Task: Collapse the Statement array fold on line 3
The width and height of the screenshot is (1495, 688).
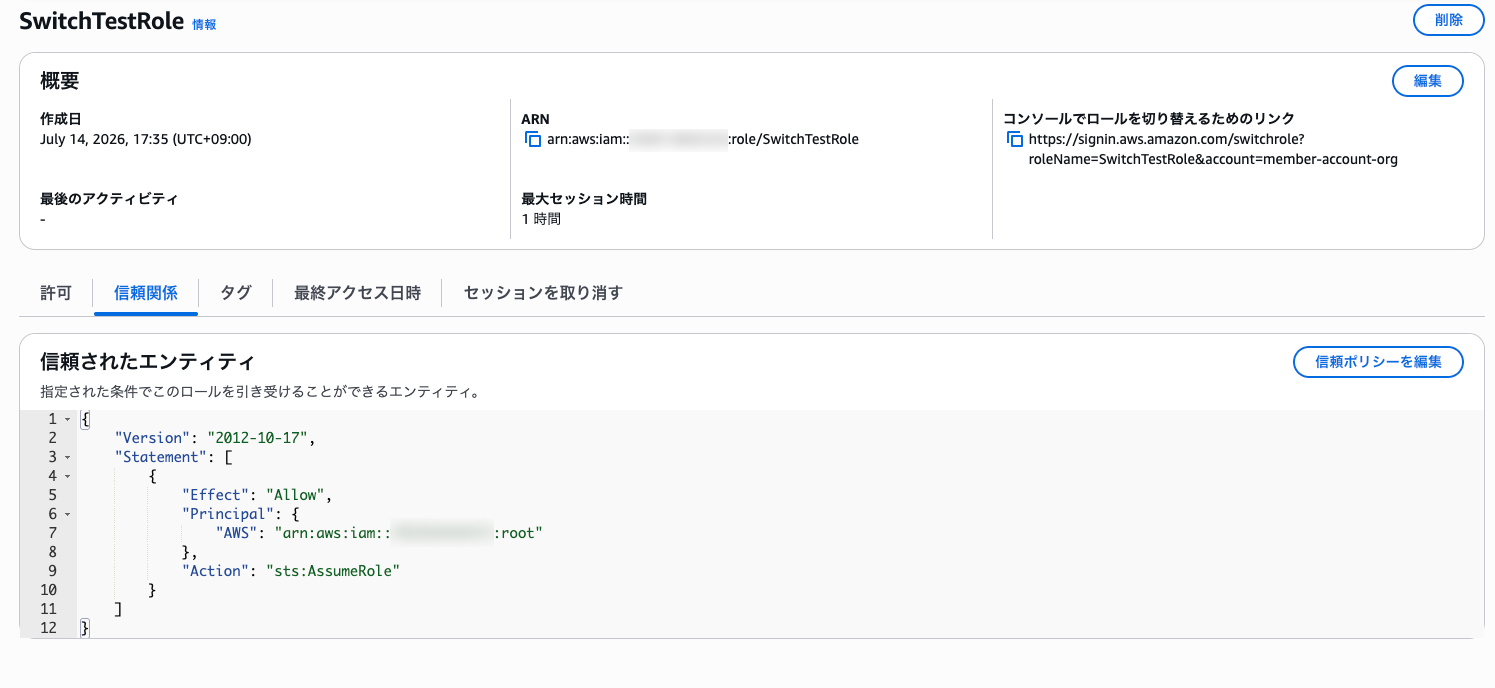Action: (67, 457)
